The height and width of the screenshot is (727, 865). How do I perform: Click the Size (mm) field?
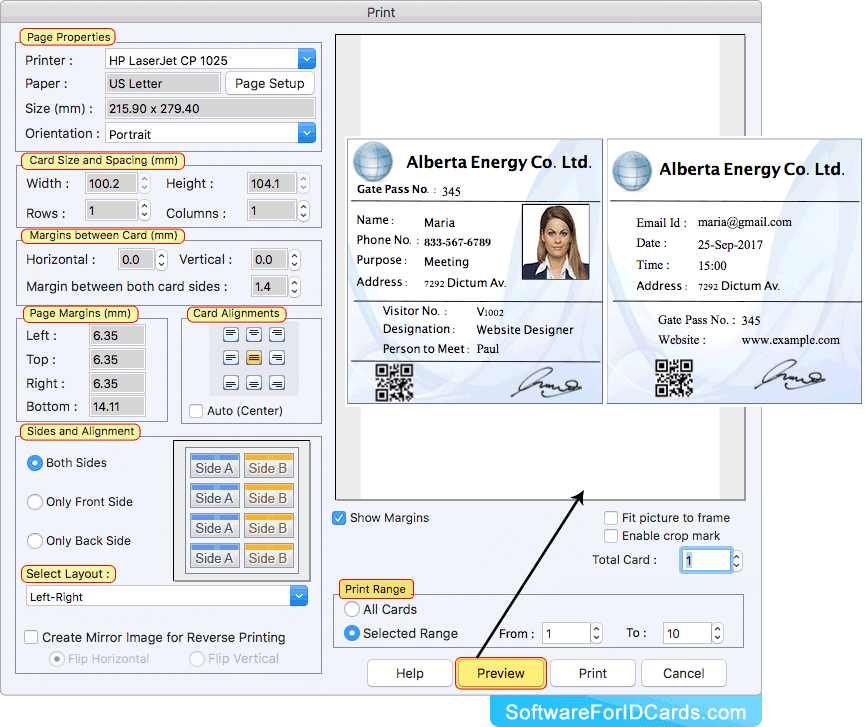pyautogui.click(x=210, y=108)
